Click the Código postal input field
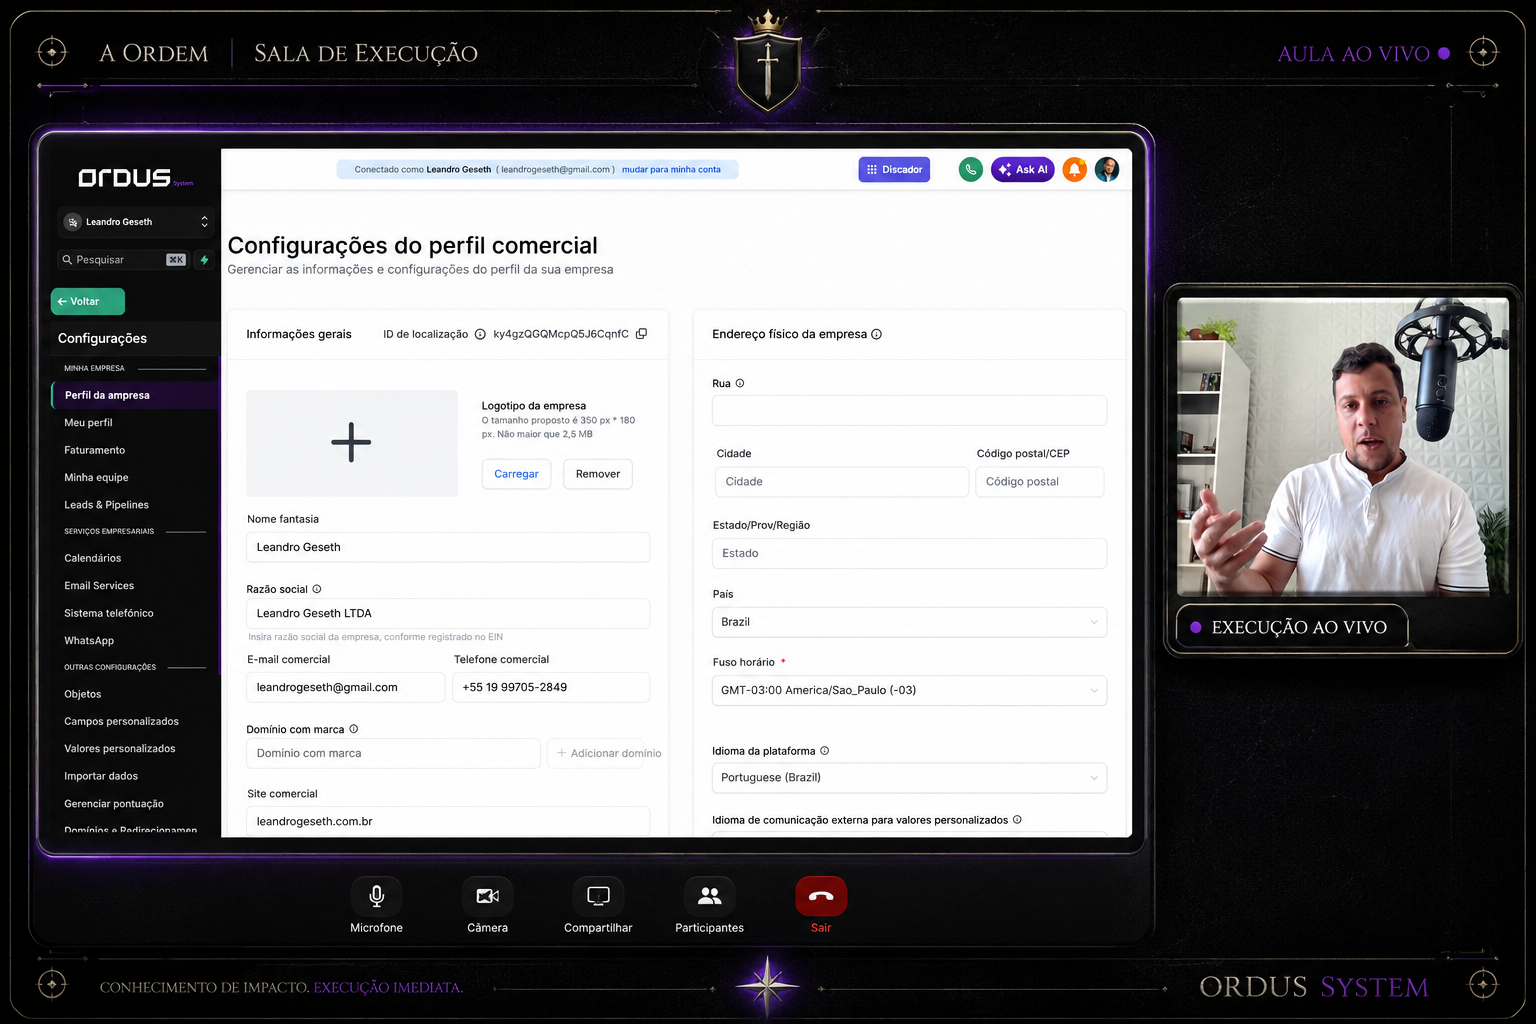1536x1024 pixels. (1040, 481)
